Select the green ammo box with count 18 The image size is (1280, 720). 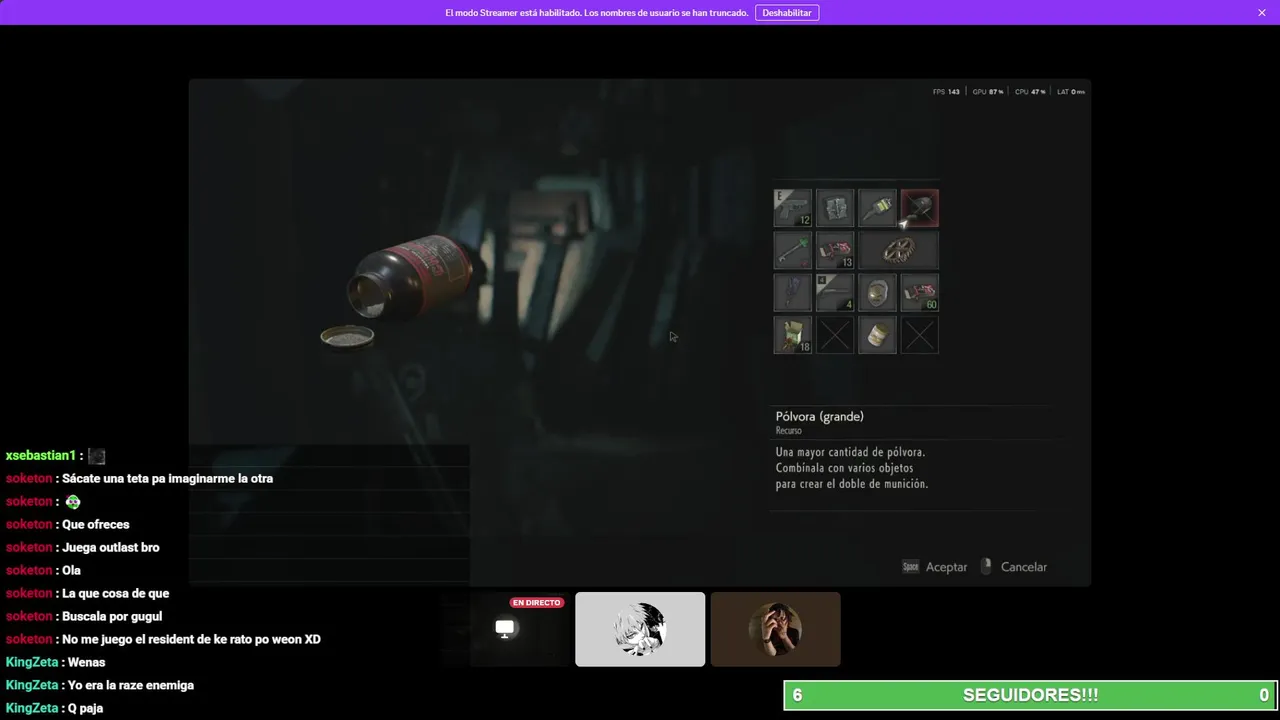(x=793, y=335)
